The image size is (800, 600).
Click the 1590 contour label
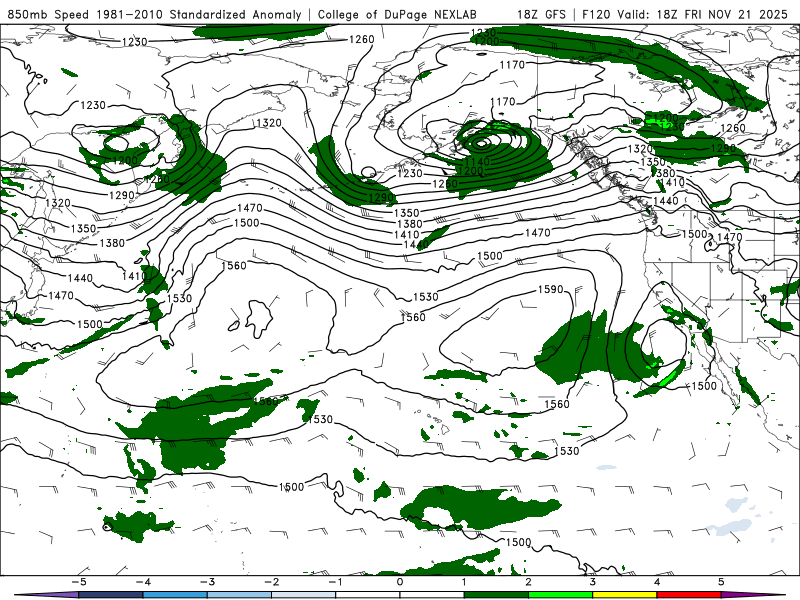tap(551, 289)
